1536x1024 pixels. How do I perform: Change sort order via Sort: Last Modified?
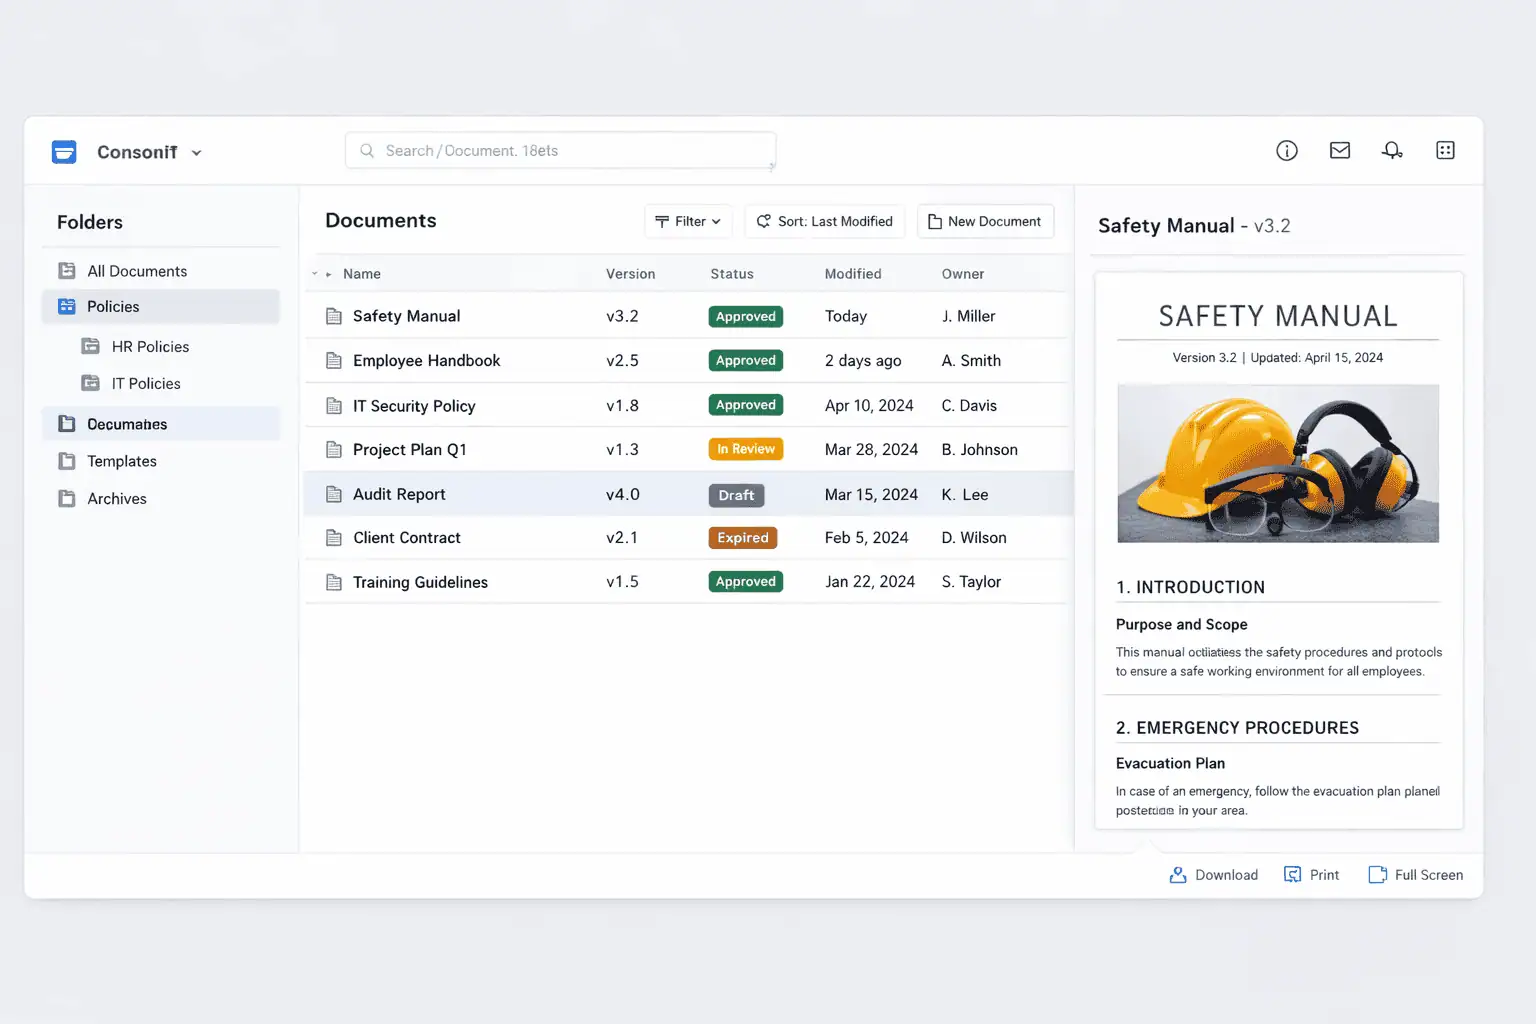point(824,221)
